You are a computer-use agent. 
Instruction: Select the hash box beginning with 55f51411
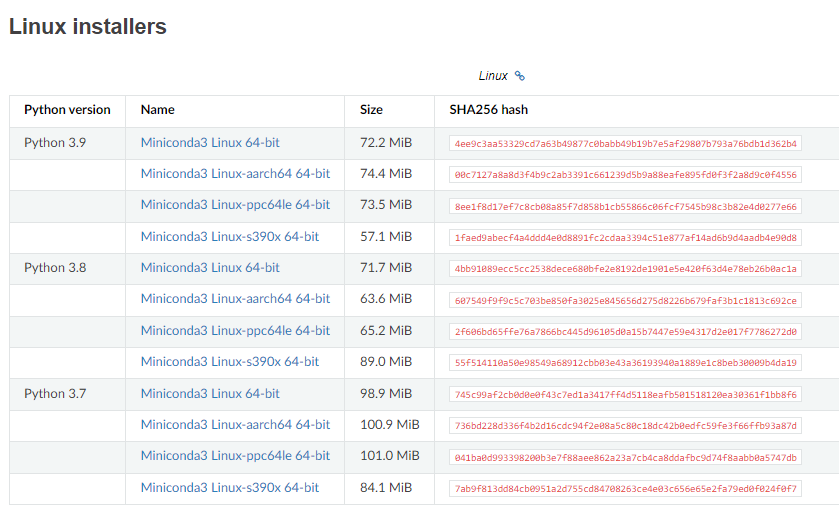[x=626, y=363]
